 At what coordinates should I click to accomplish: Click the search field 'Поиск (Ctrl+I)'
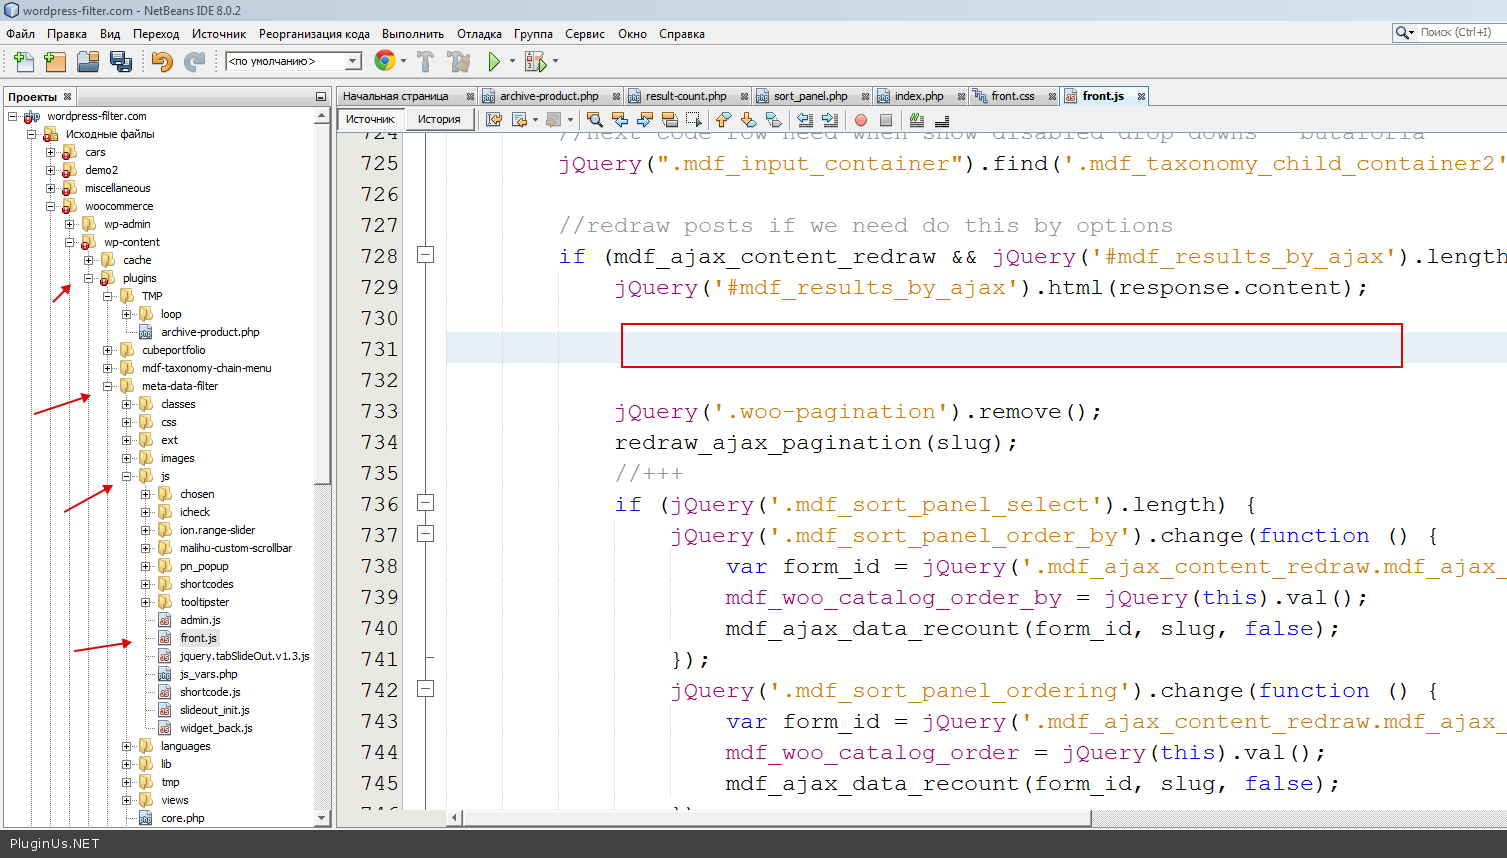(1455, 33)
